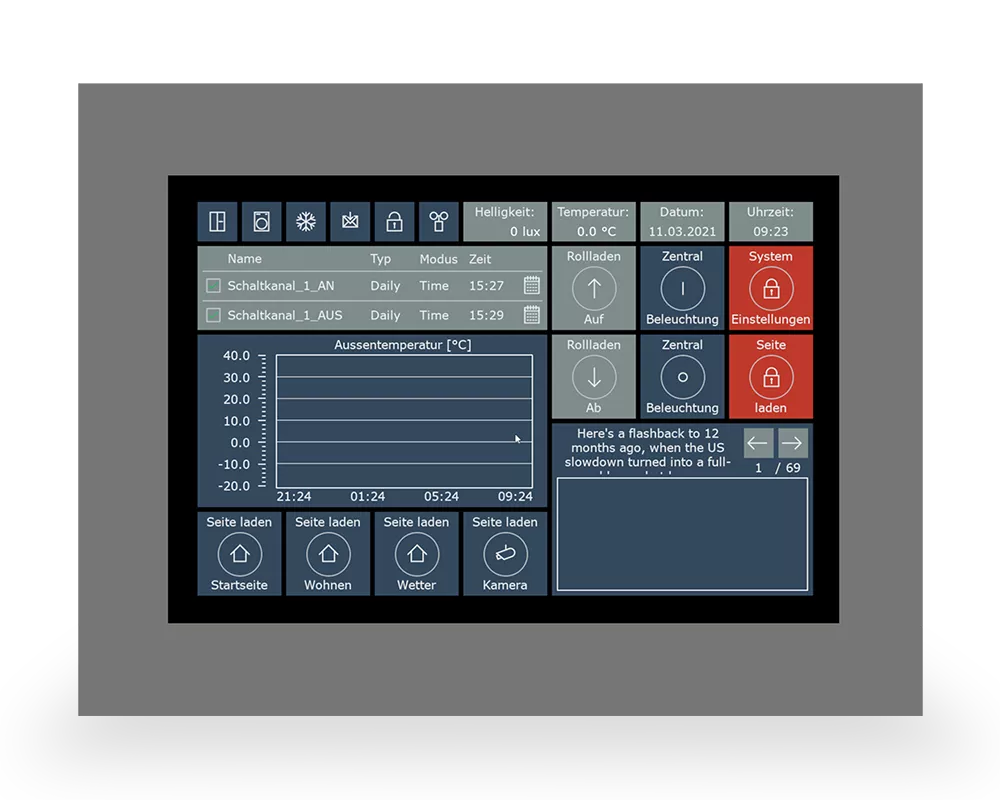Viewport: 1000px width, 800px height.
Task: Lower shutters with Rollladen Ab
Action: (x=594, y=377)
